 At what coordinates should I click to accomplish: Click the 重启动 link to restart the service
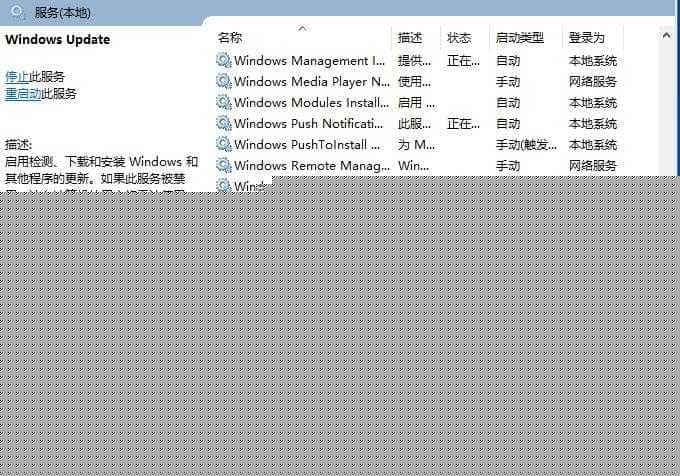[23, 94]
